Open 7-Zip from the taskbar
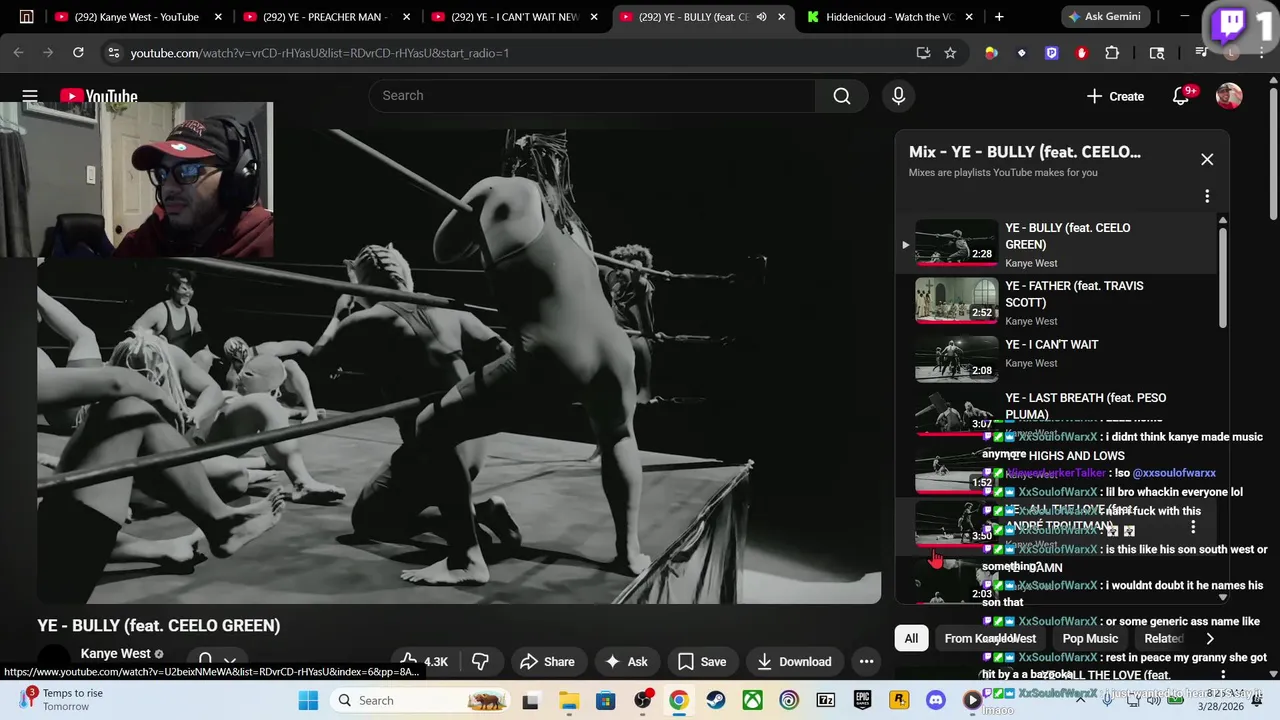Screen dimensions: 1280x720 pos(825,700)
